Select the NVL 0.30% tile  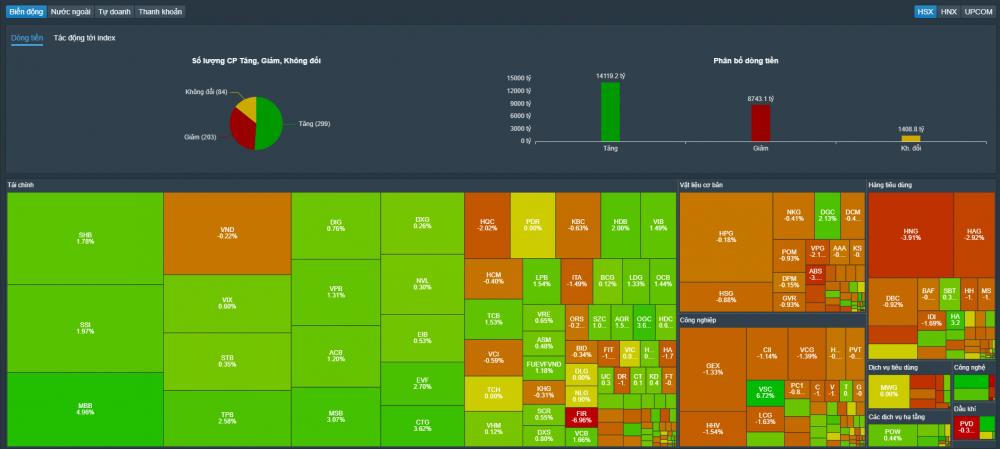pos(422,284)
